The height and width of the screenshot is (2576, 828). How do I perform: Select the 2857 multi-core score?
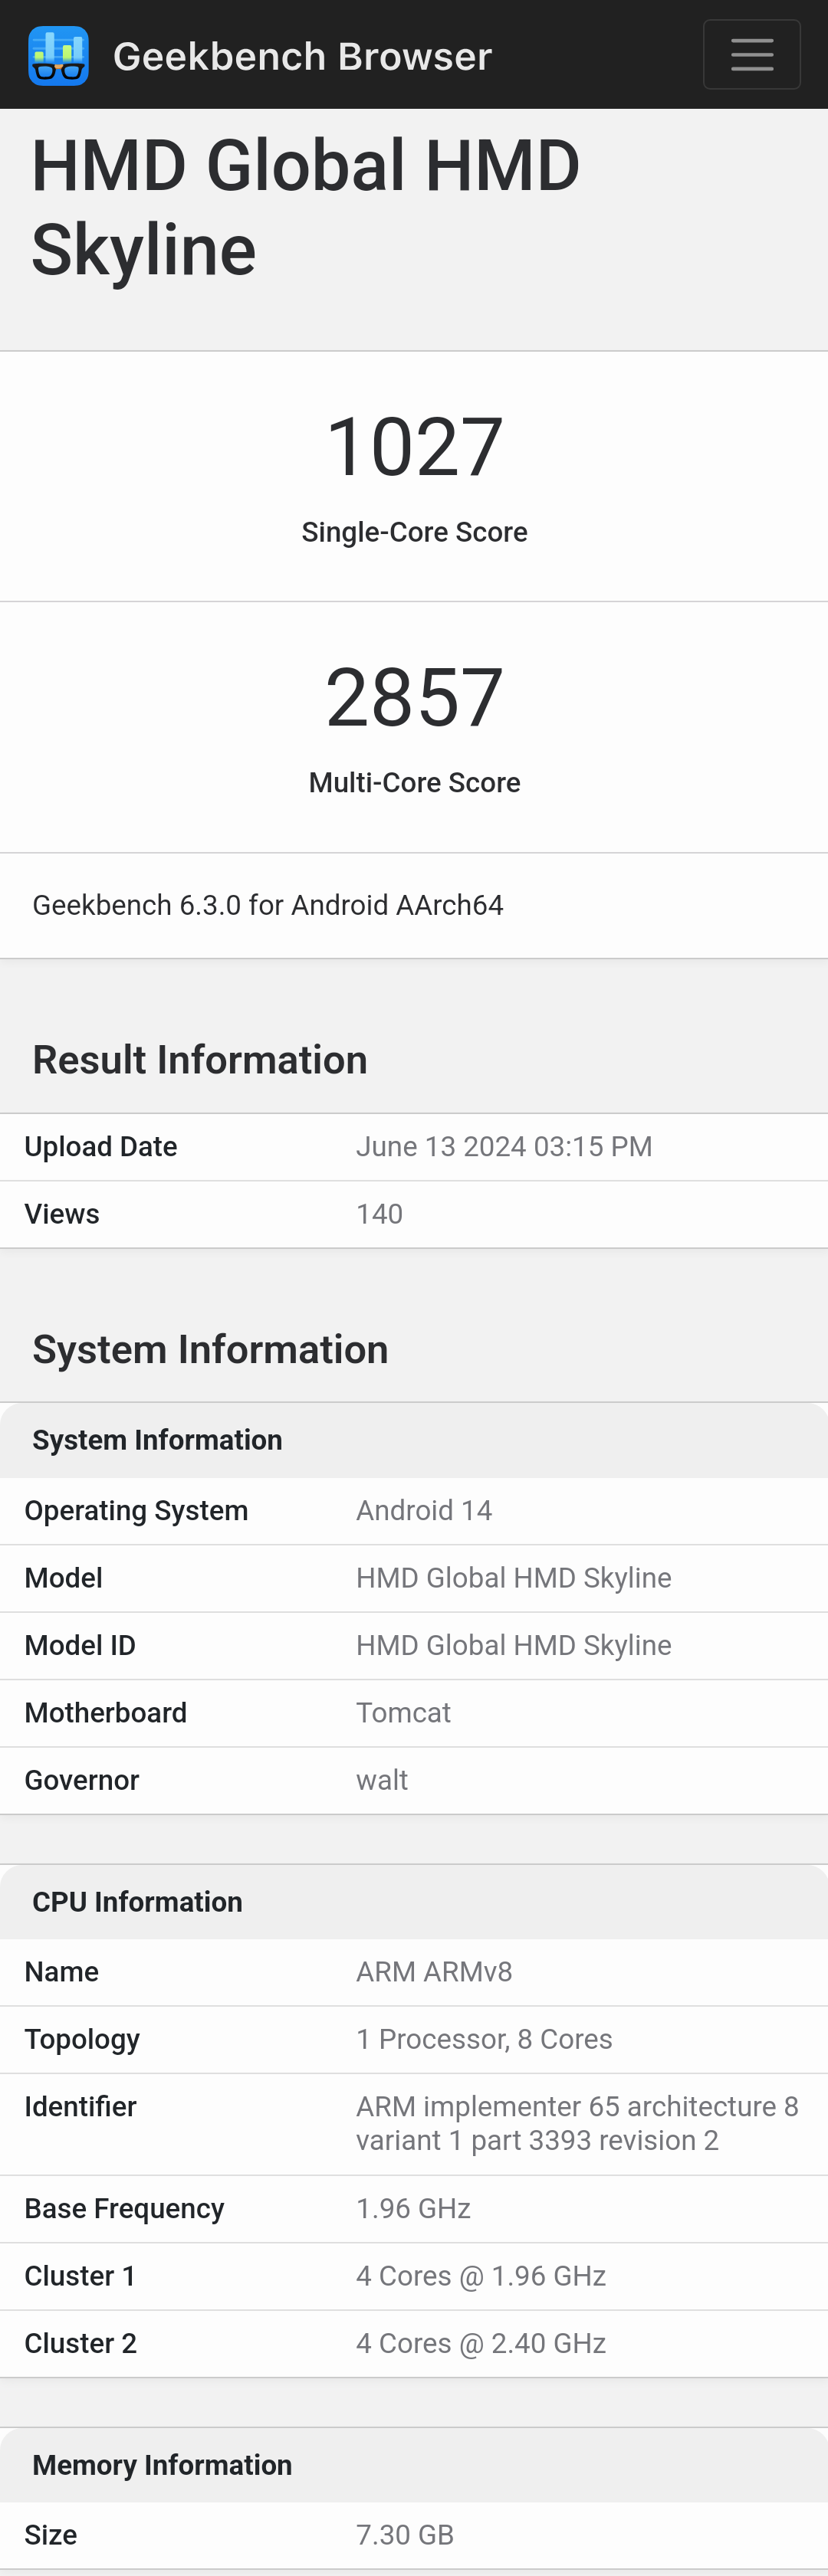[414, 698]
